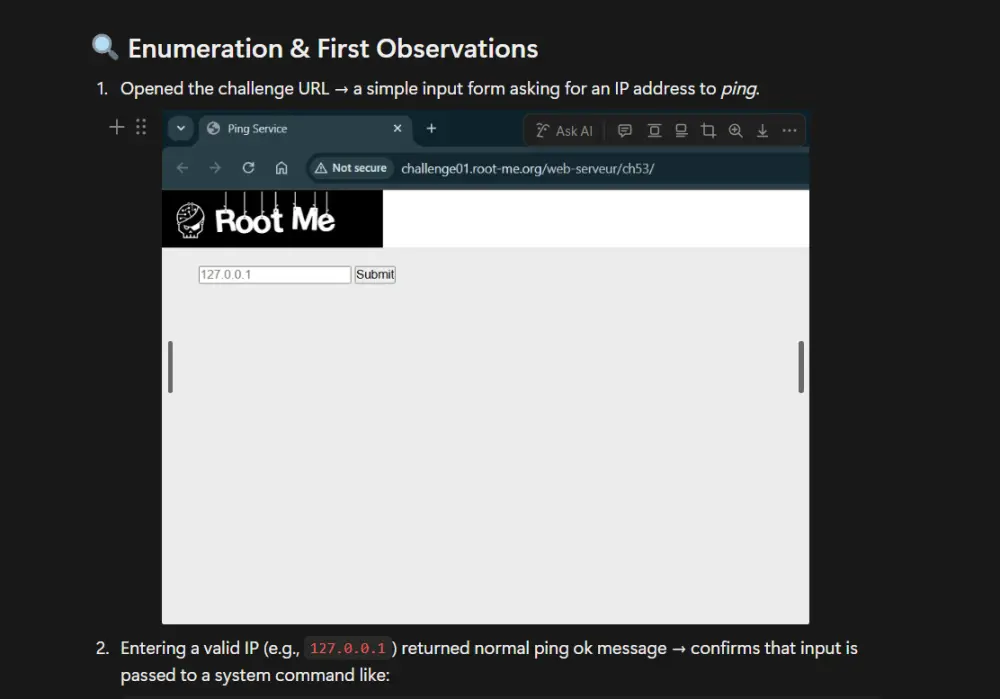Open the tab list chevron dropdown

(181, 128)
